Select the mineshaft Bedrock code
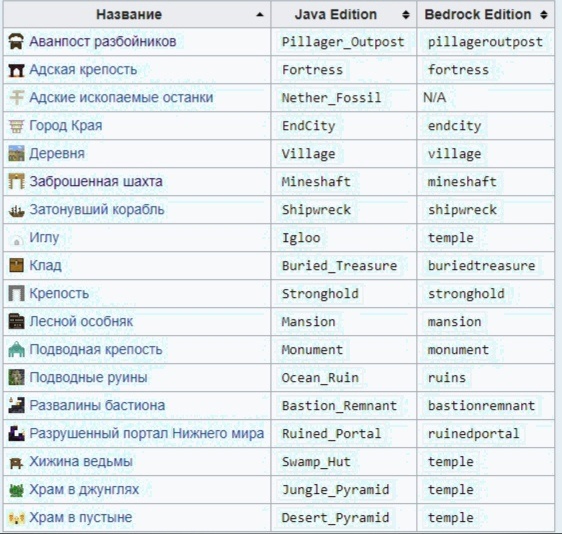562x534 pixels. (x=462, y=182)
